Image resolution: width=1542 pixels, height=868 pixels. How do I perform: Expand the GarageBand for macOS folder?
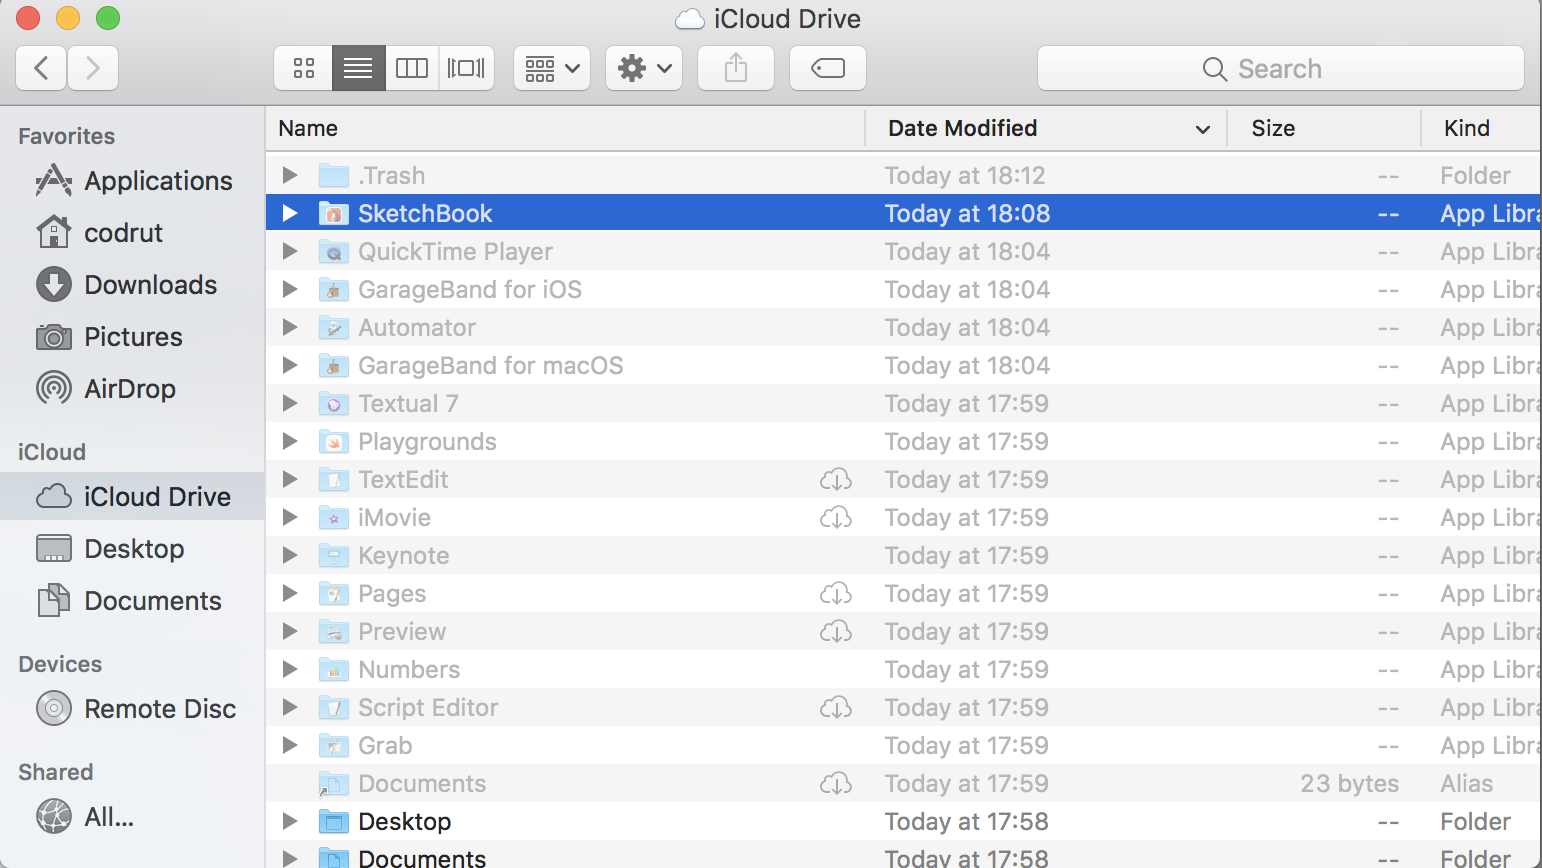coord(290,365)
